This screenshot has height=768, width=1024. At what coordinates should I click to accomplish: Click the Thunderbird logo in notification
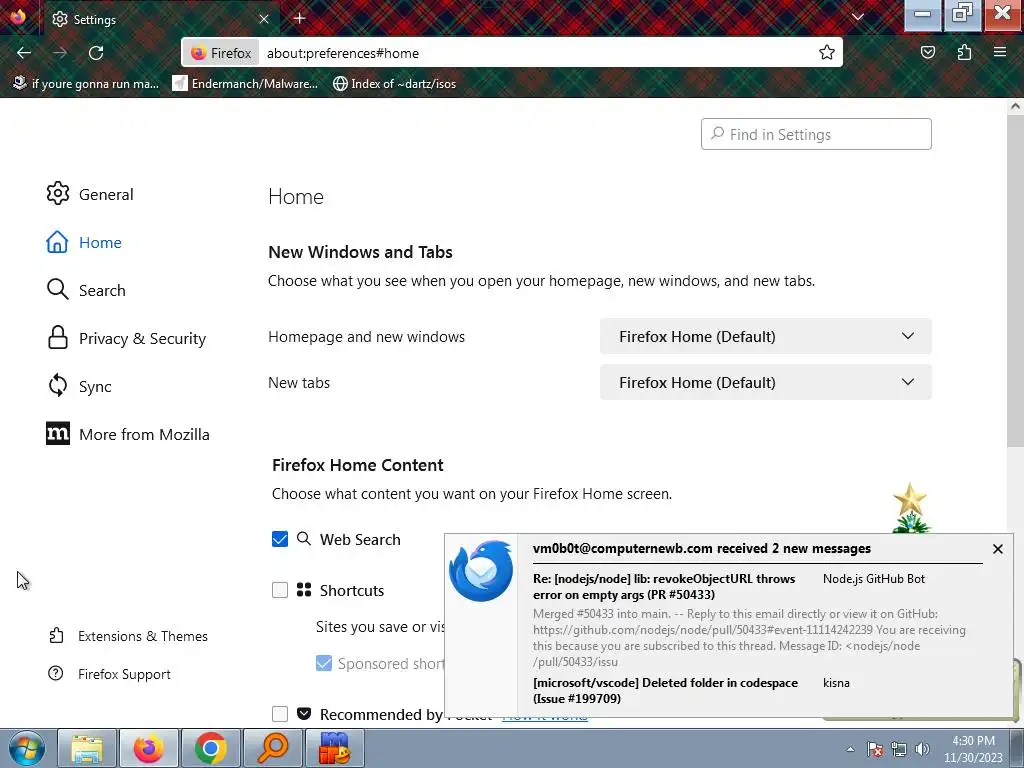pos(481,571)
